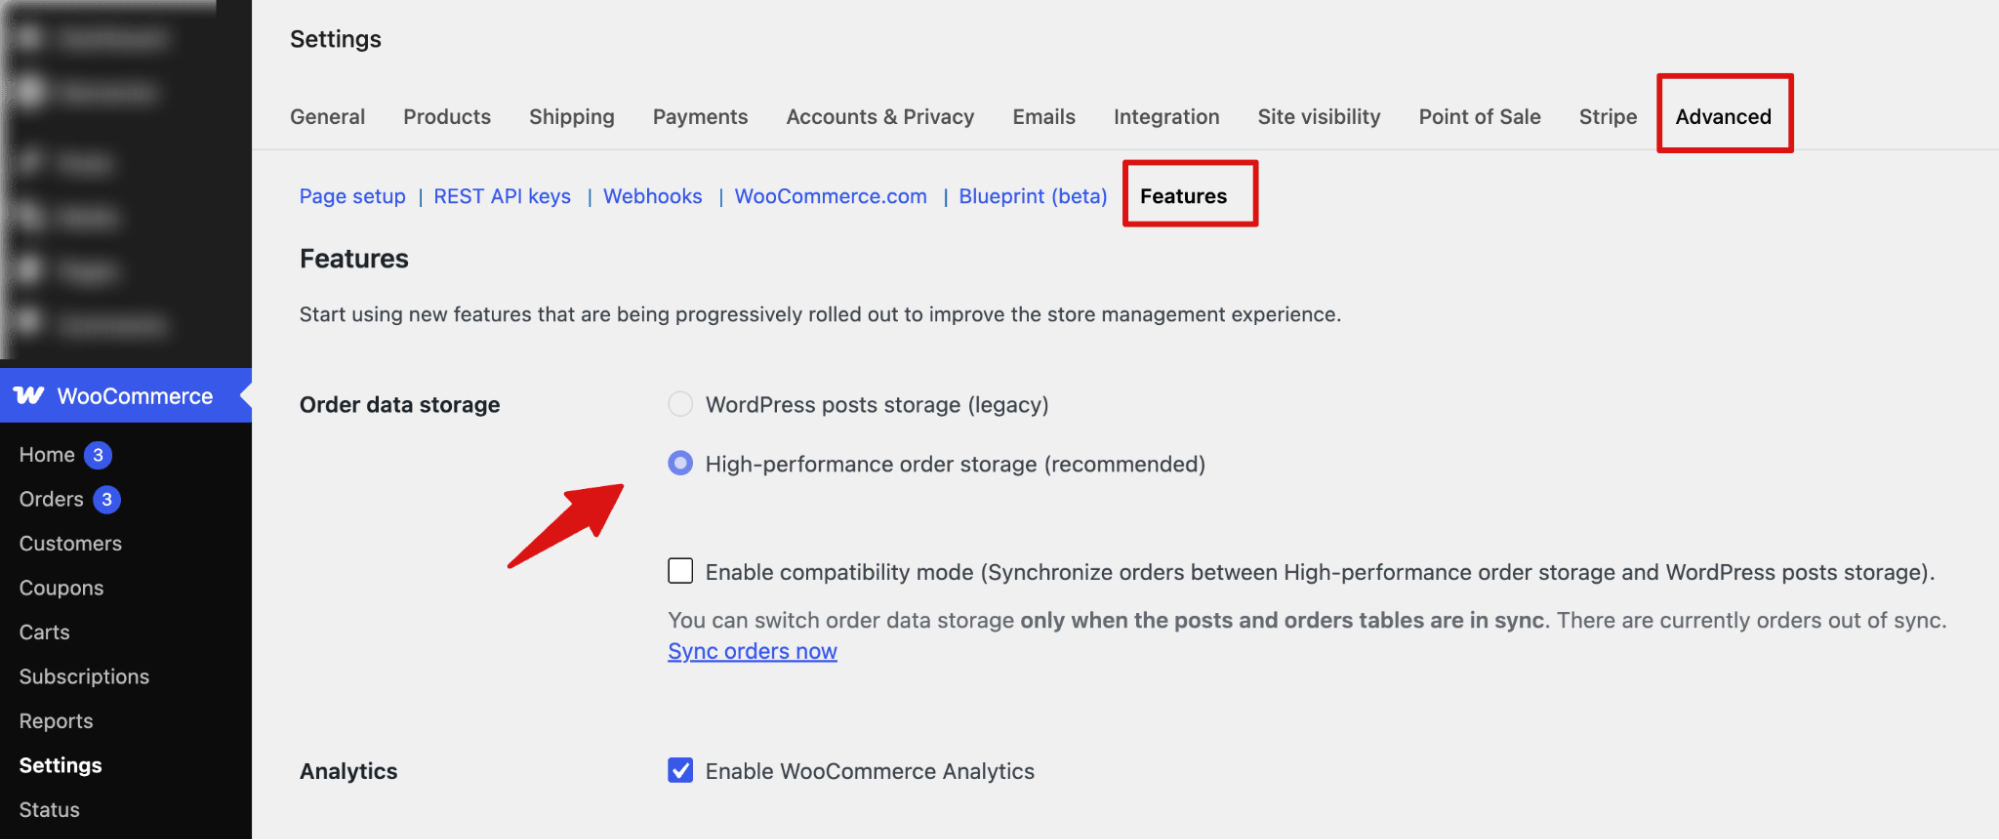Switch to the Emails tab
Screen dimensions: 1999x840
coord(1044,117)
